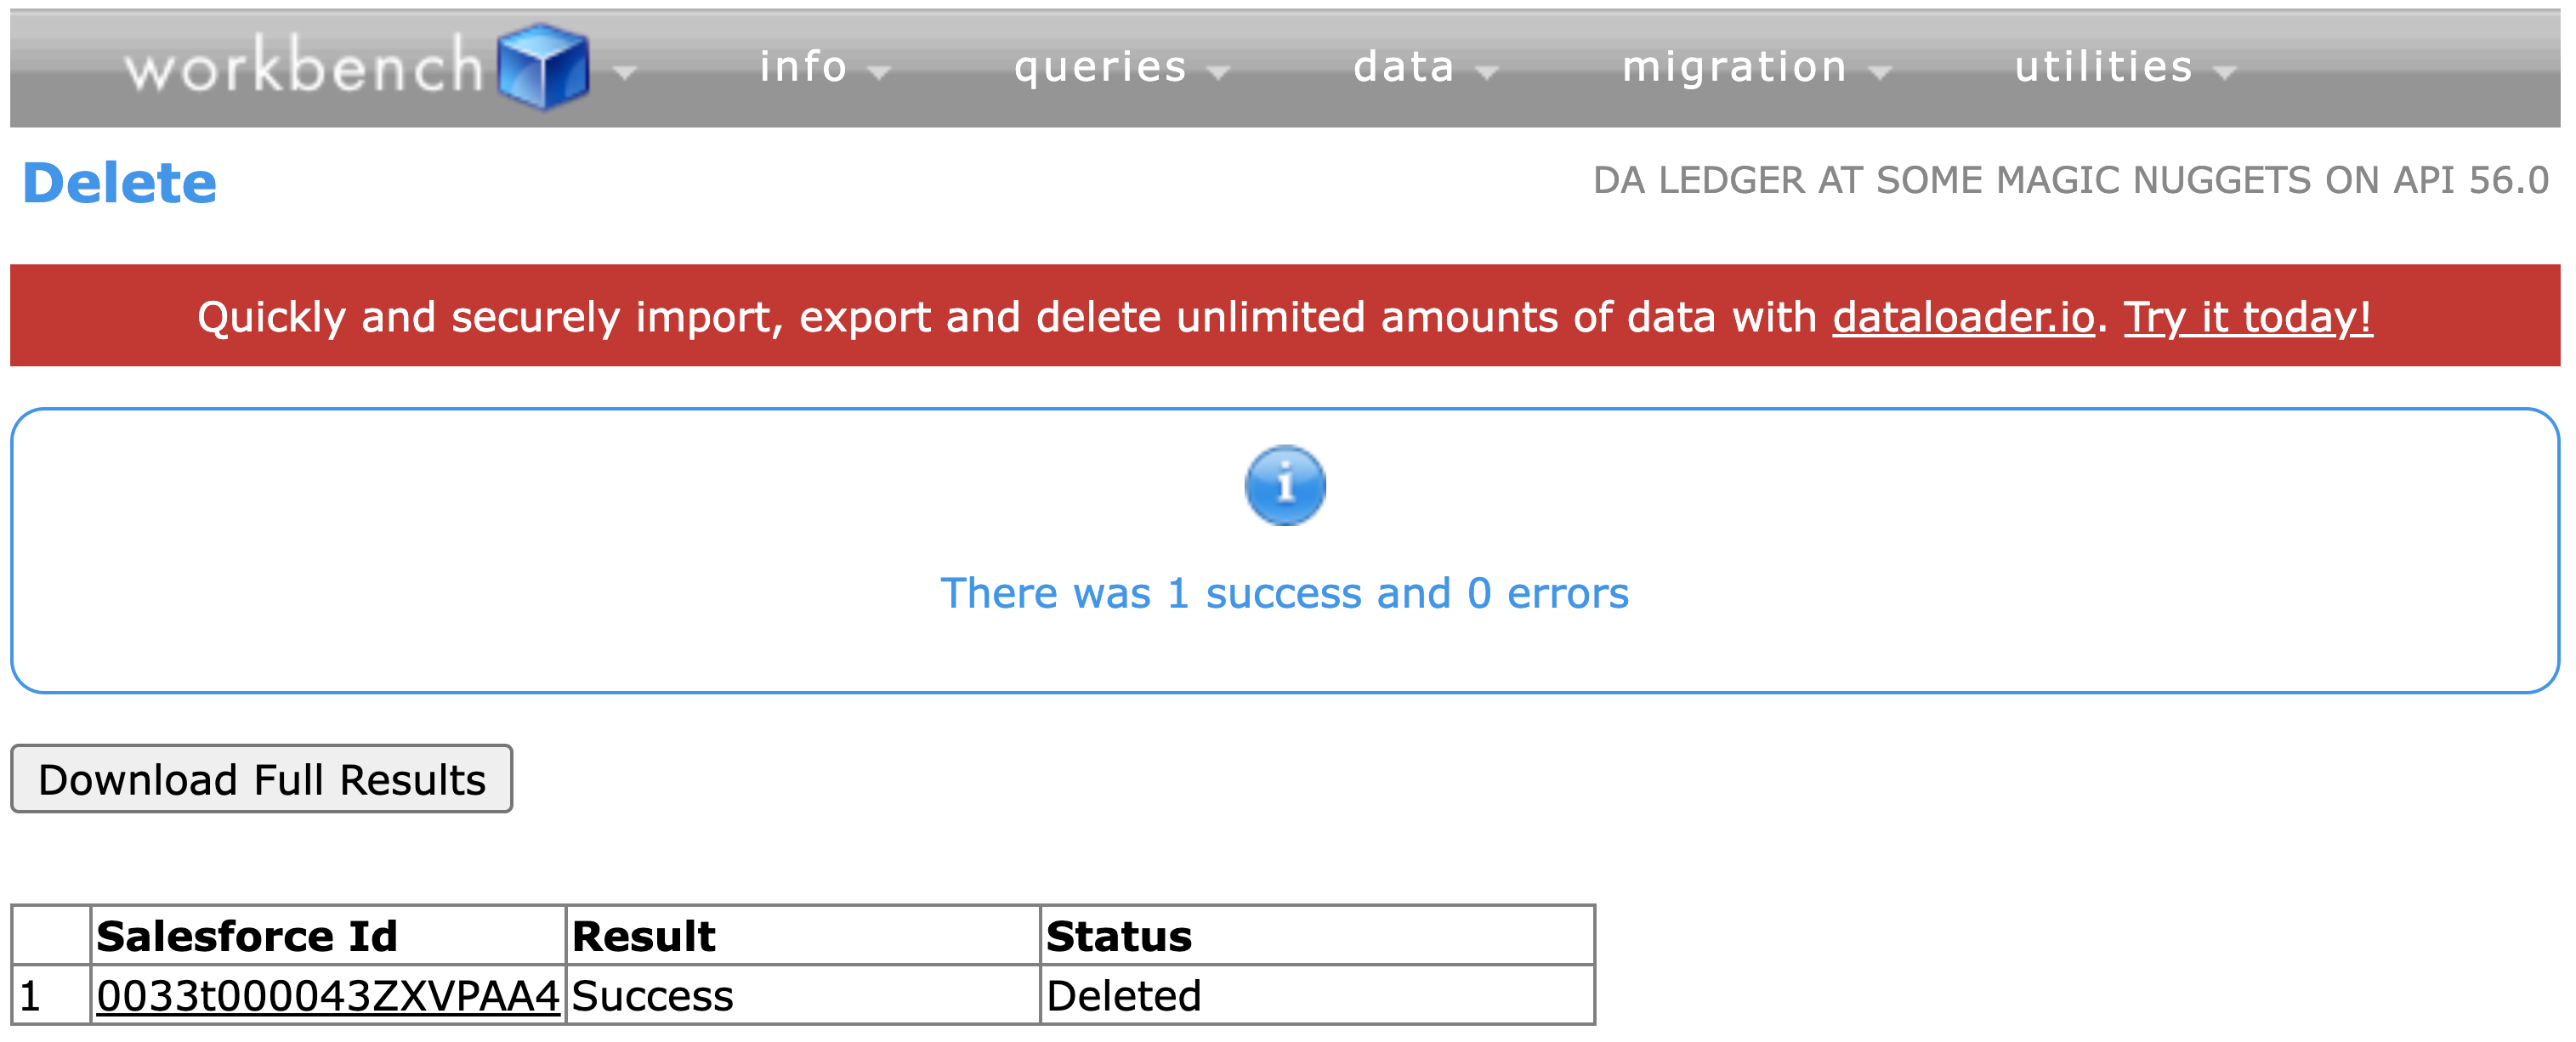Expand the arrow next to workbench logo

pos(625,72)
